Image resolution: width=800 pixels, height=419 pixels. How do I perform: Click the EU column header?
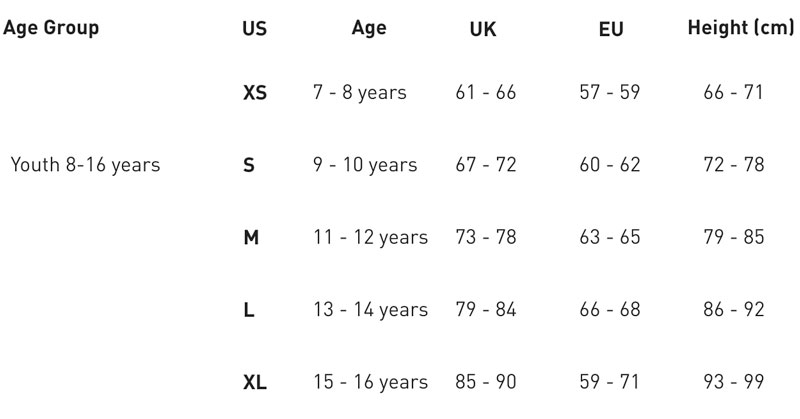tap(611, 30)
